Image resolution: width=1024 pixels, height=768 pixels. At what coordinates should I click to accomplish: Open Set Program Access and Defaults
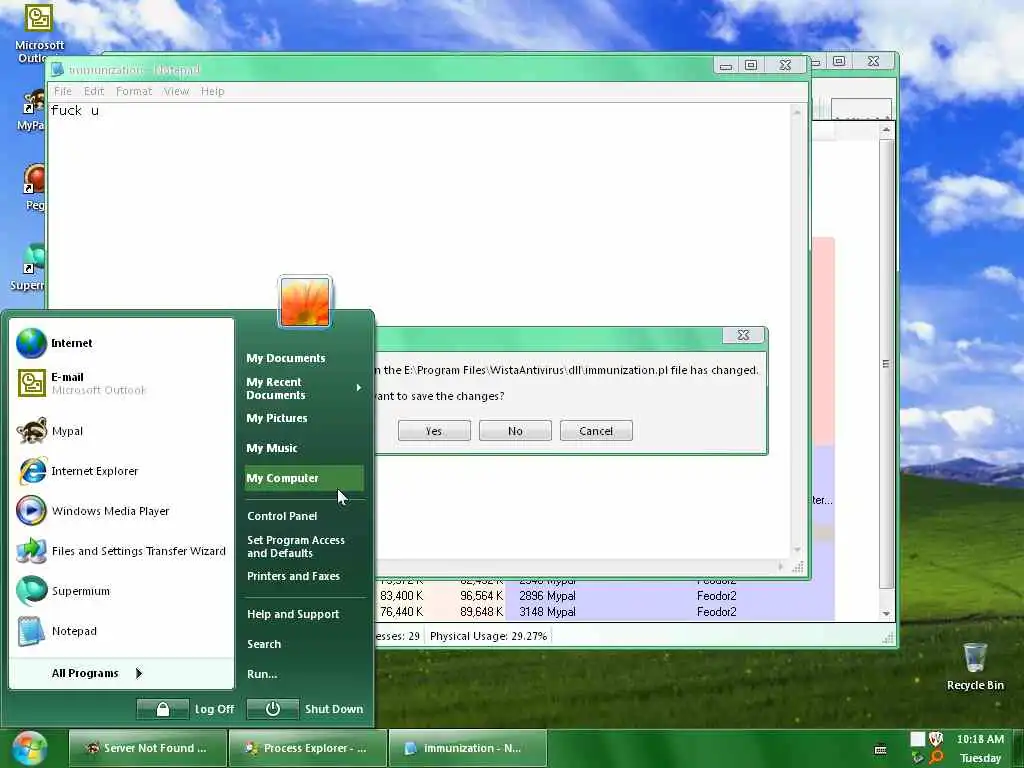[x=296, y=547]
